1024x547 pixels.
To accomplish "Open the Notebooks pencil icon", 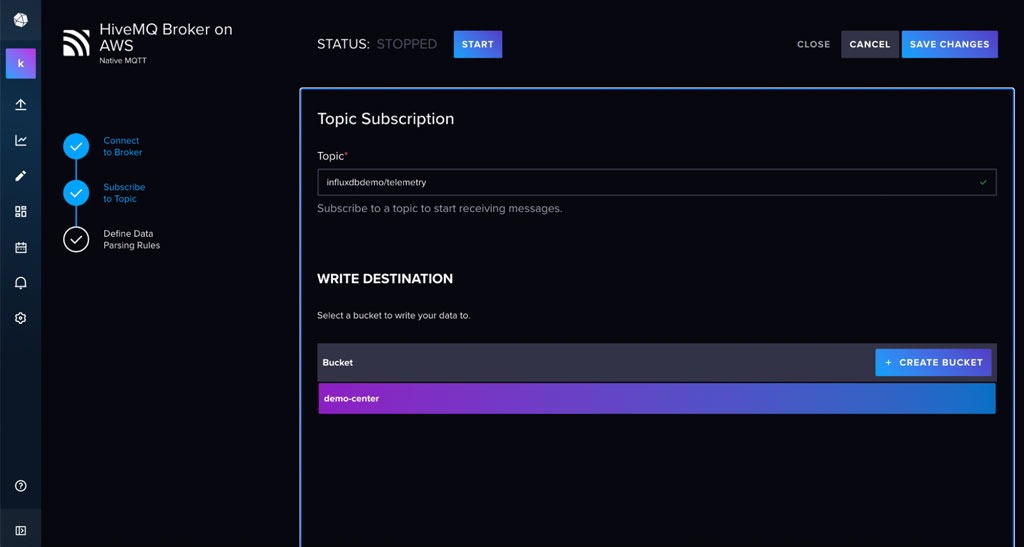I will (x=21, y=176).
